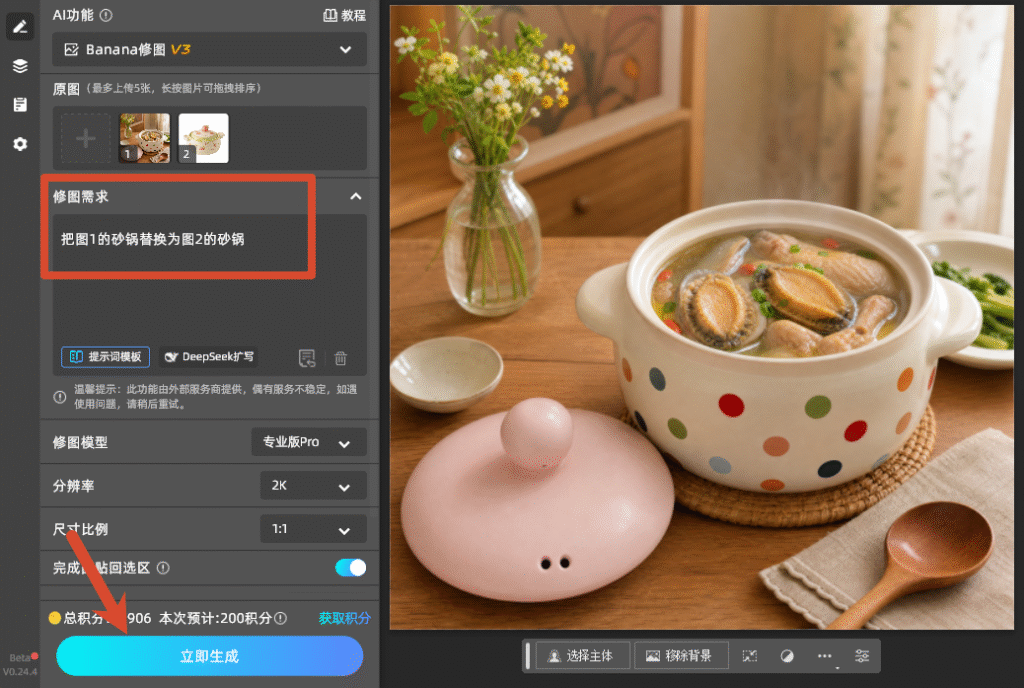
Task: Open the adjustment sliders icon
Action: [862, 656]
